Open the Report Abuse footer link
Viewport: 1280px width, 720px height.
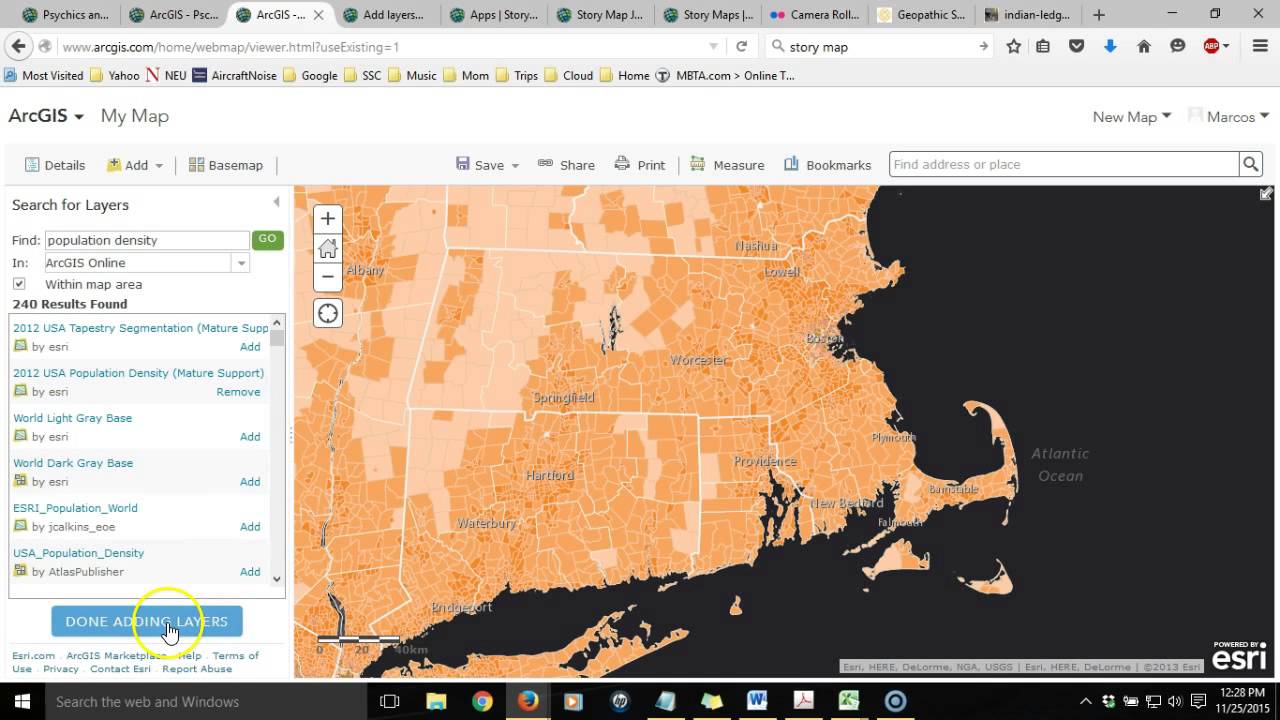point(197,669)
